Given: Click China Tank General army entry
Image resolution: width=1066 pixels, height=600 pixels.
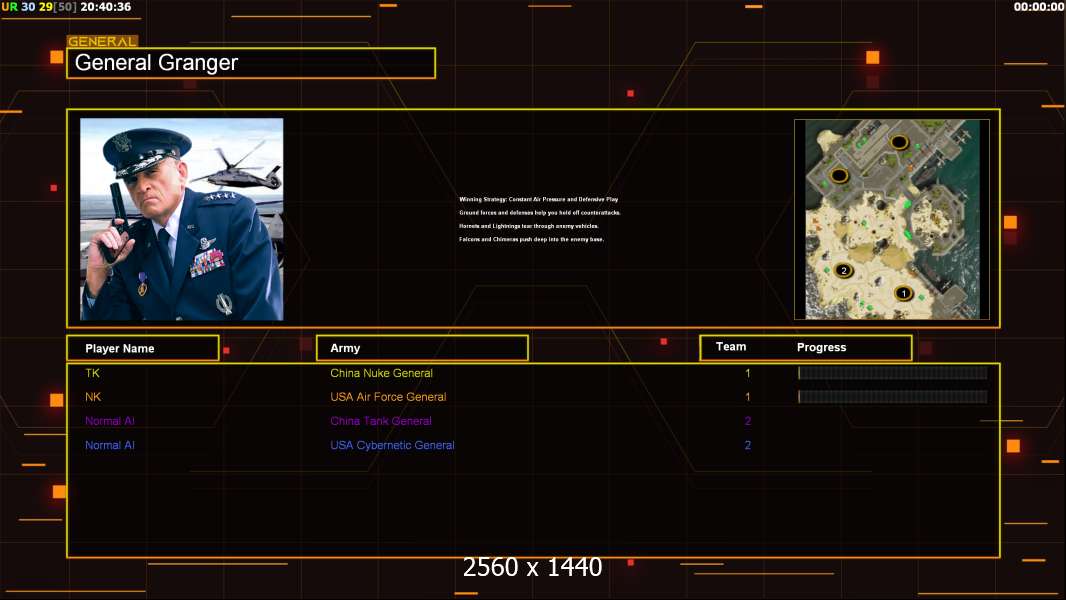Looking at the screenshot, I should coord(381,421).
